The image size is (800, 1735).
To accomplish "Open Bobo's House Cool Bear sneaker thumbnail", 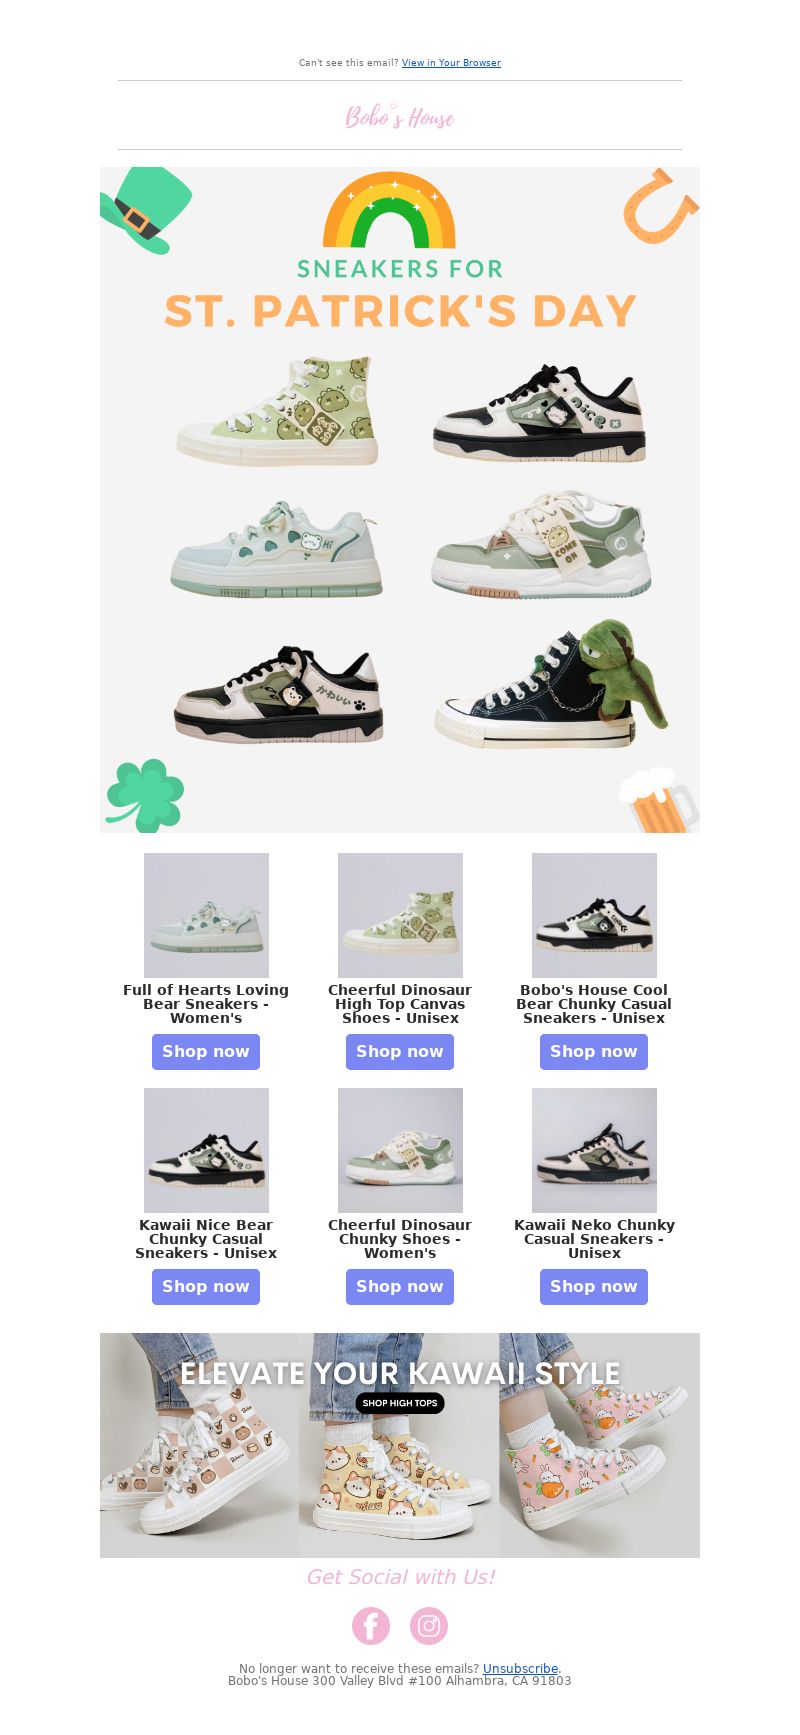I will tap(594, 915).
